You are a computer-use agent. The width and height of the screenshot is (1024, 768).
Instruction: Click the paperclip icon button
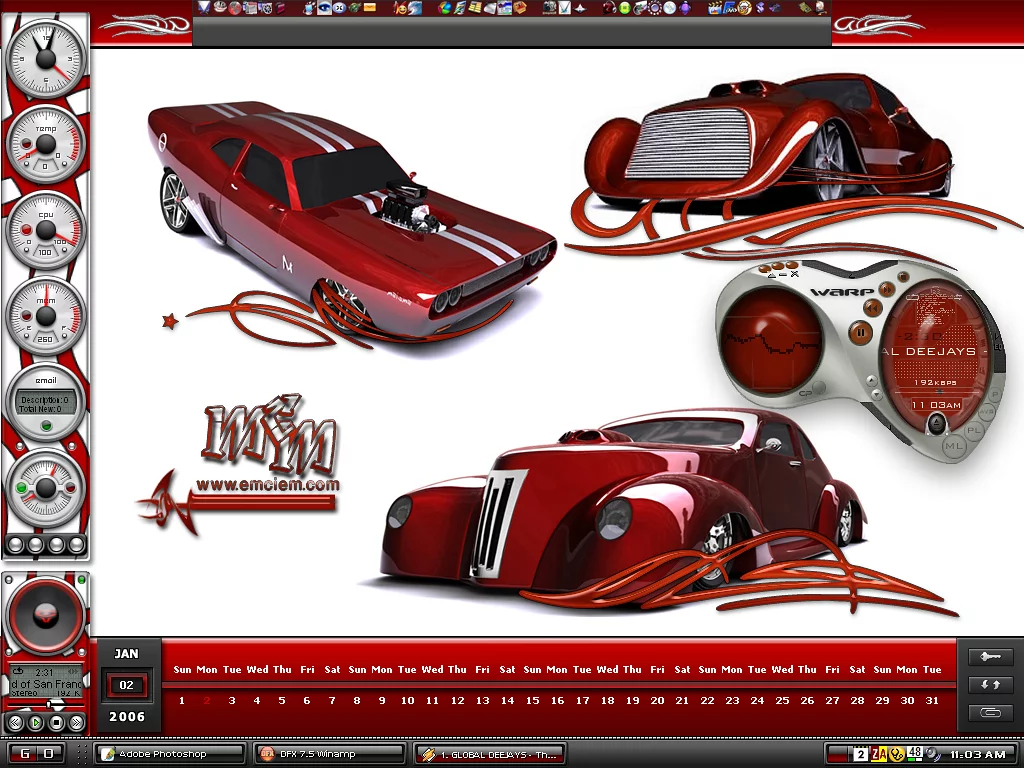(990, 713)
